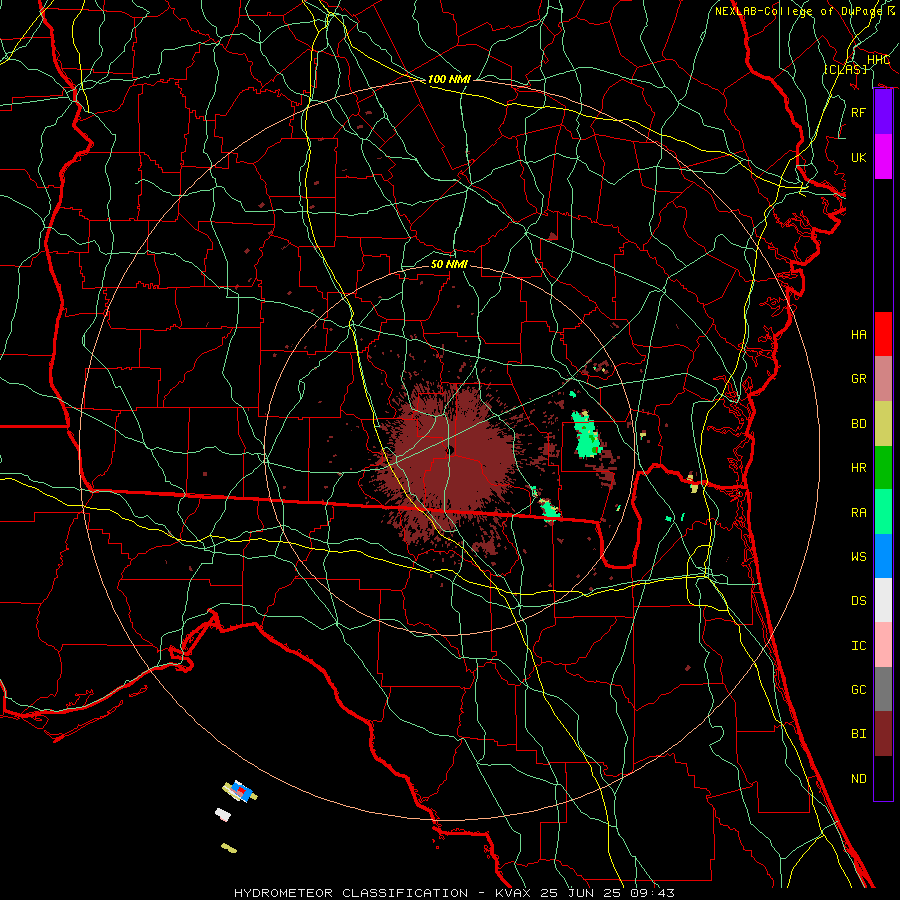Click the IC legend label
Viewport: 900px width, 900px height.
click(x=858, y=646)
